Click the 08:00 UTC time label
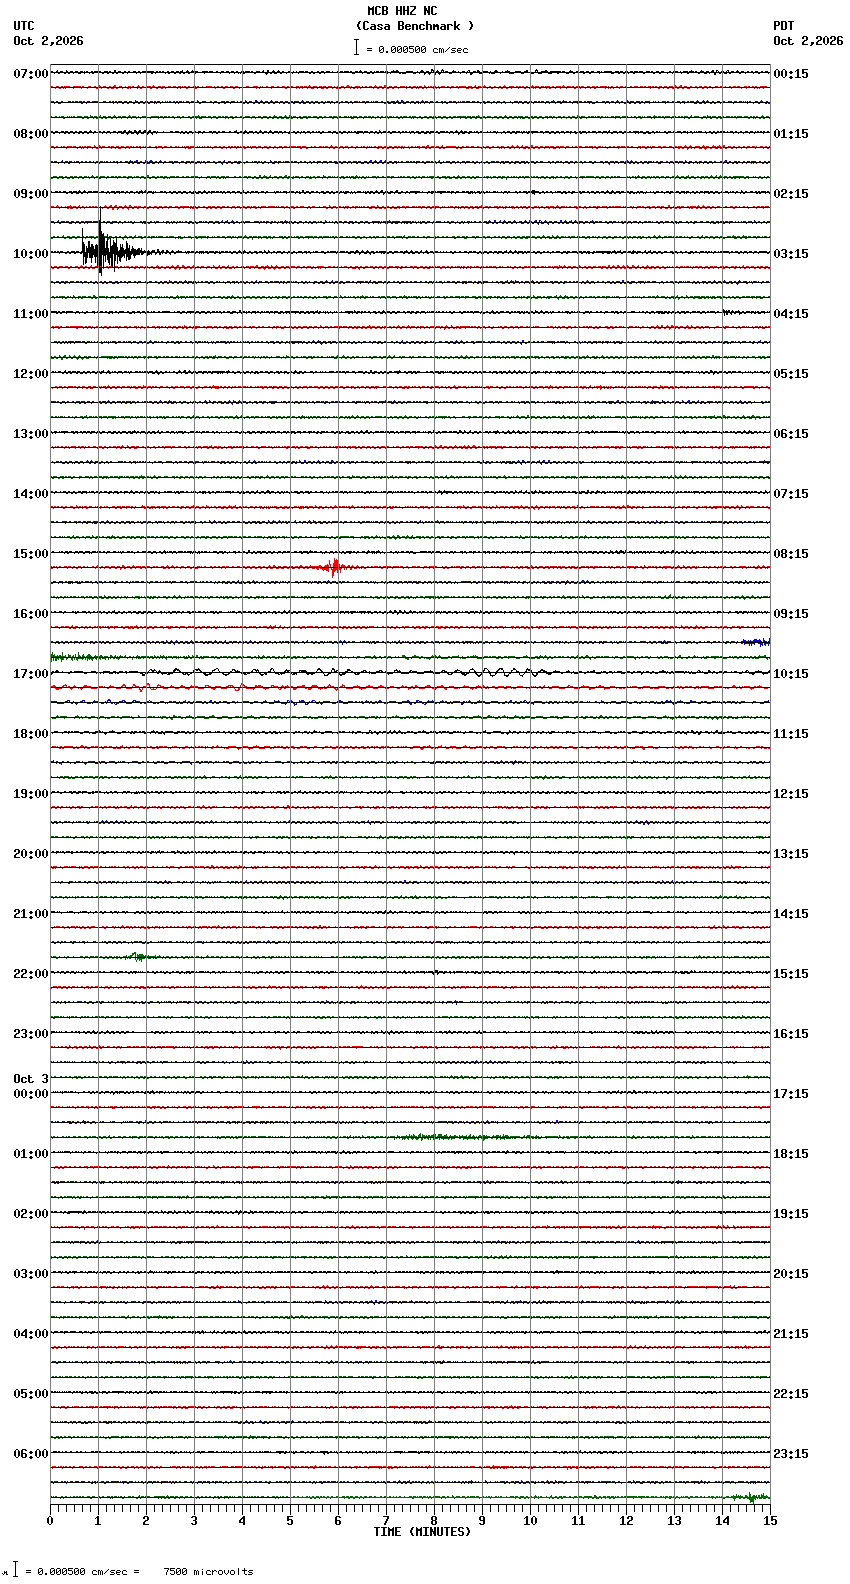 click(x=31, y=134)
